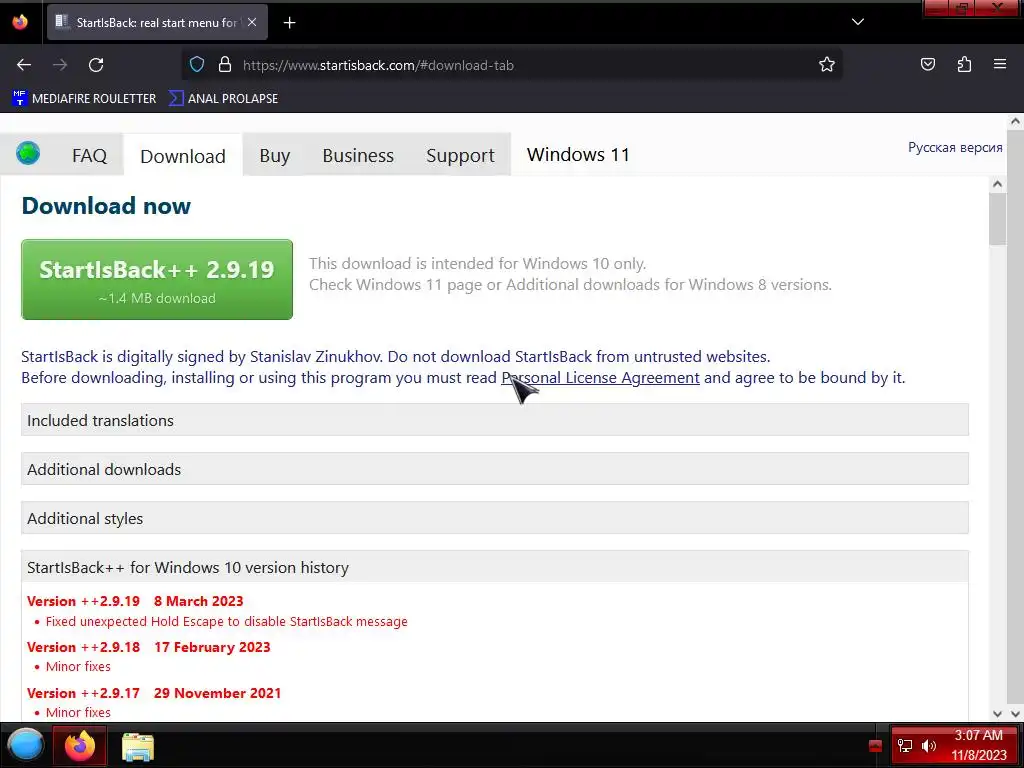Click the Firefox back arrow
This screenshot has height=768, width=1024.
(x=24, y=65)
